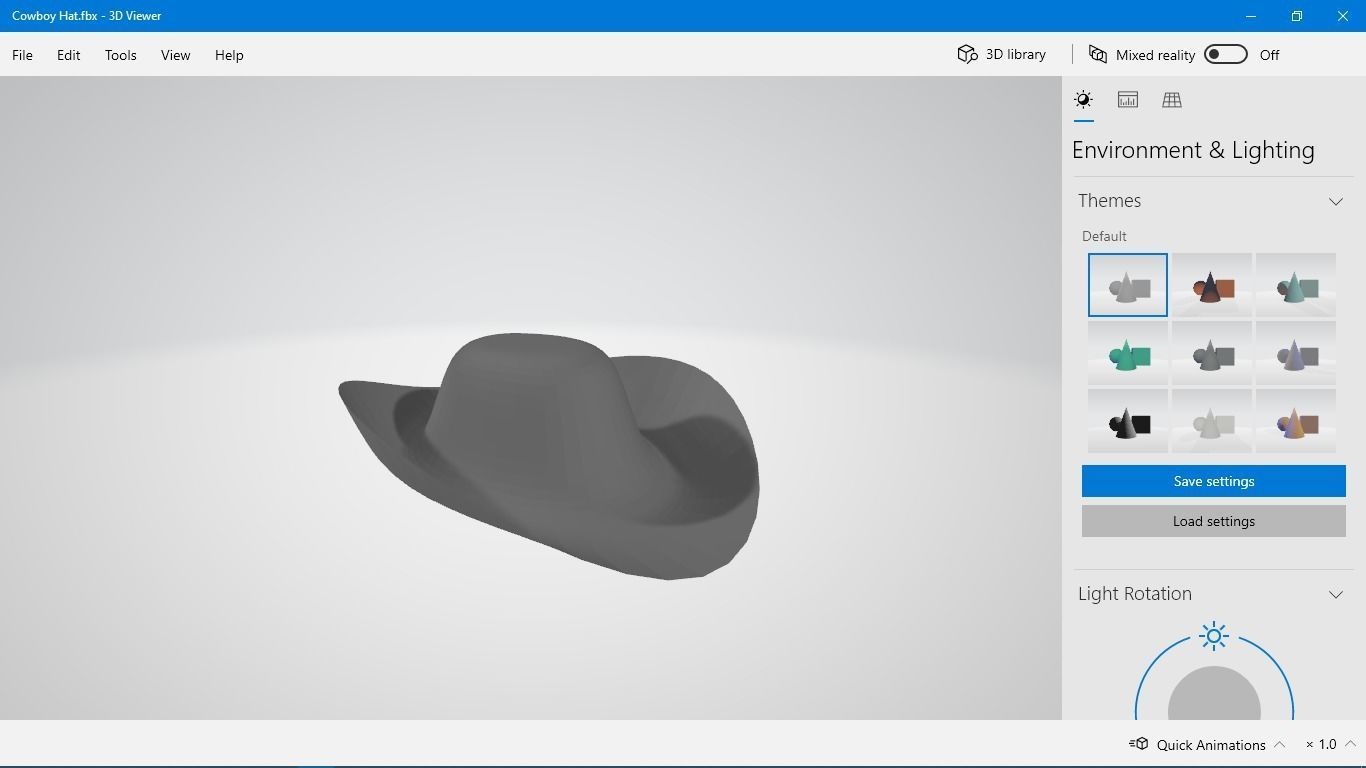The width and height of the screenshot is (1366, 768).
Task: Toggle the Mixed reality switch
Action: pyautogui.click(x=1226, y=54)
